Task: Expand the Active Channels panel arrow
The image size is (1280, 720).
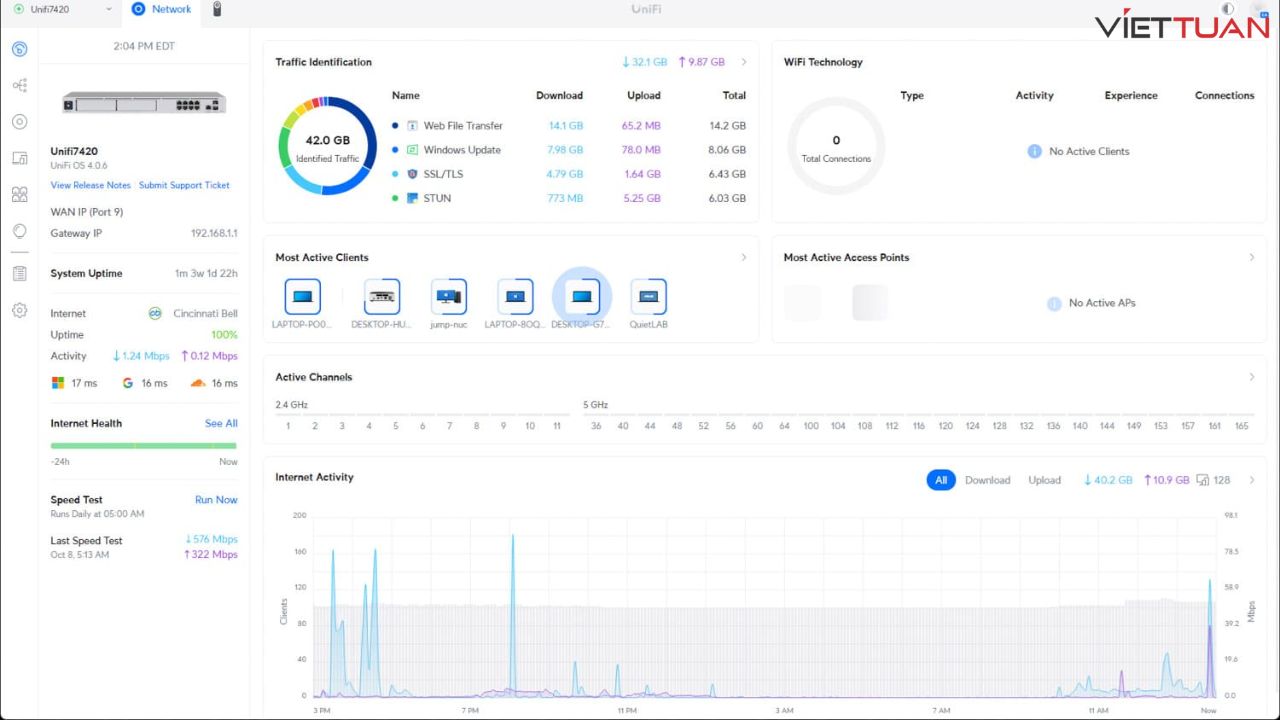Action: (1251, 377)
